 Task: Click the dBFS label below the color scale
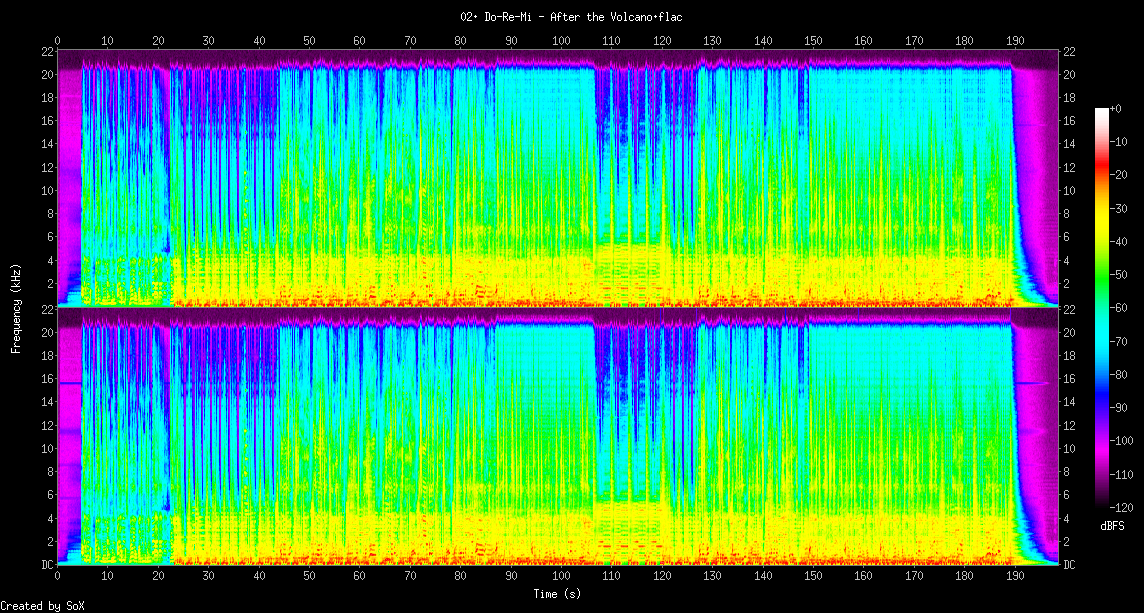coord(1114,526)
